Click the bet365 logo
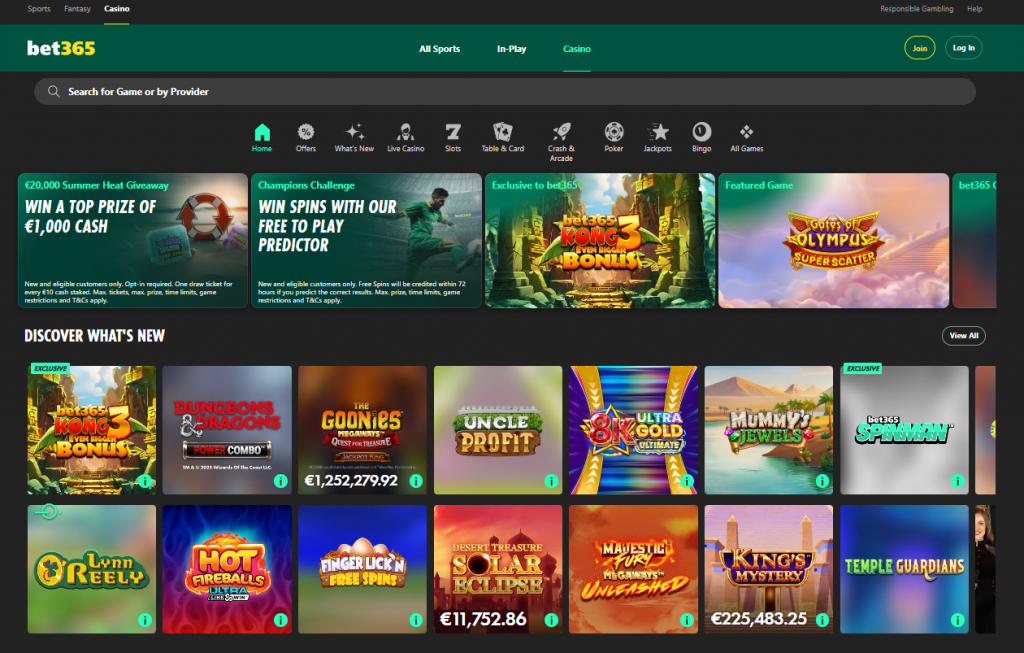This screenshot has height=653, width=1024. point(61,48)
